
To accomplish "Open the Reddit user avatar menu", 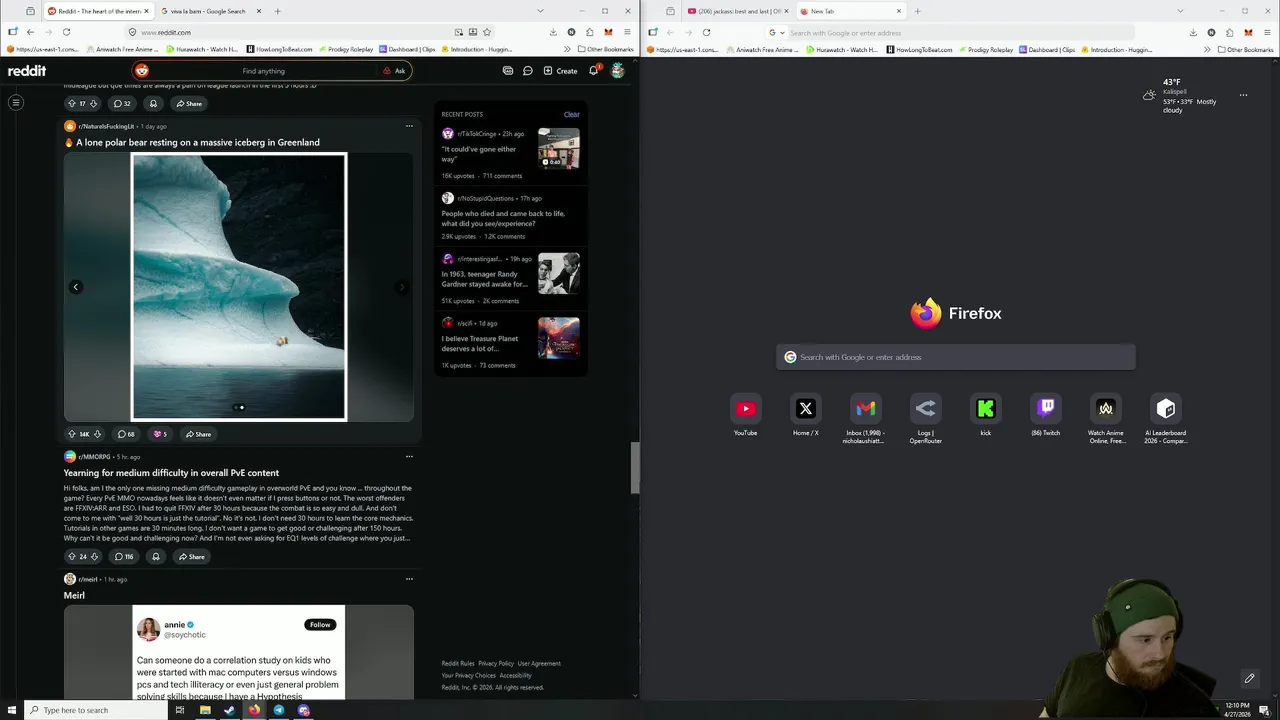I will click(618, 71).
